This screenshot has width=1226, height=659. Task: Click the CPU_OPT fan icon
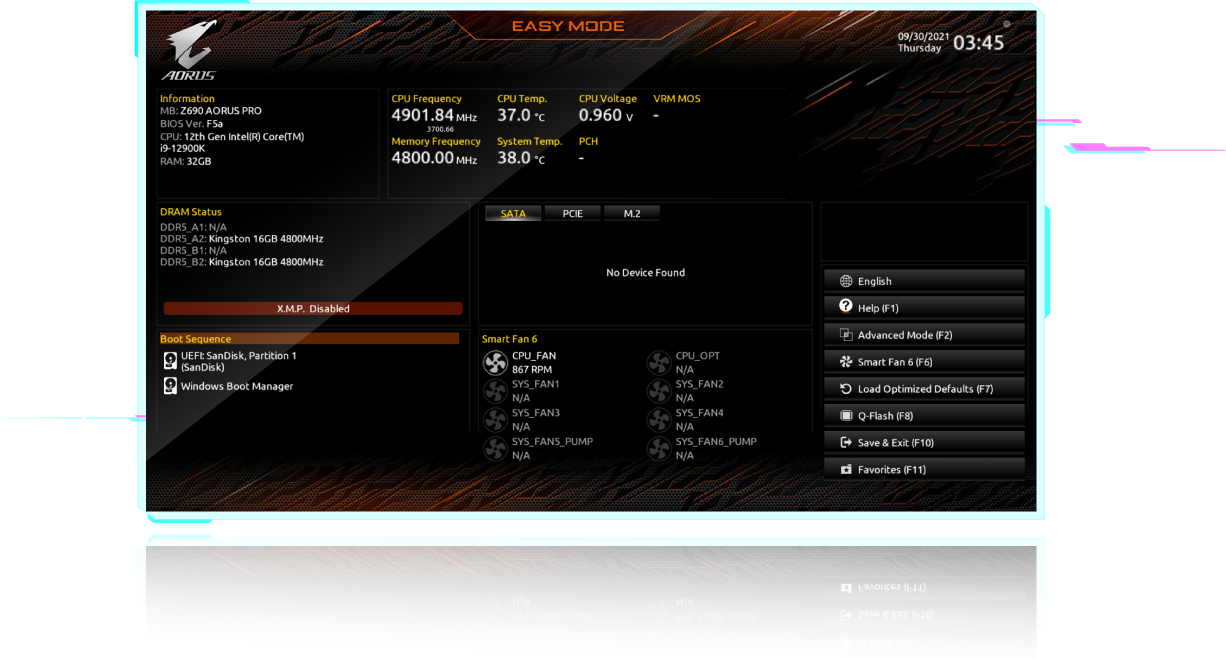tap(658, 363)
